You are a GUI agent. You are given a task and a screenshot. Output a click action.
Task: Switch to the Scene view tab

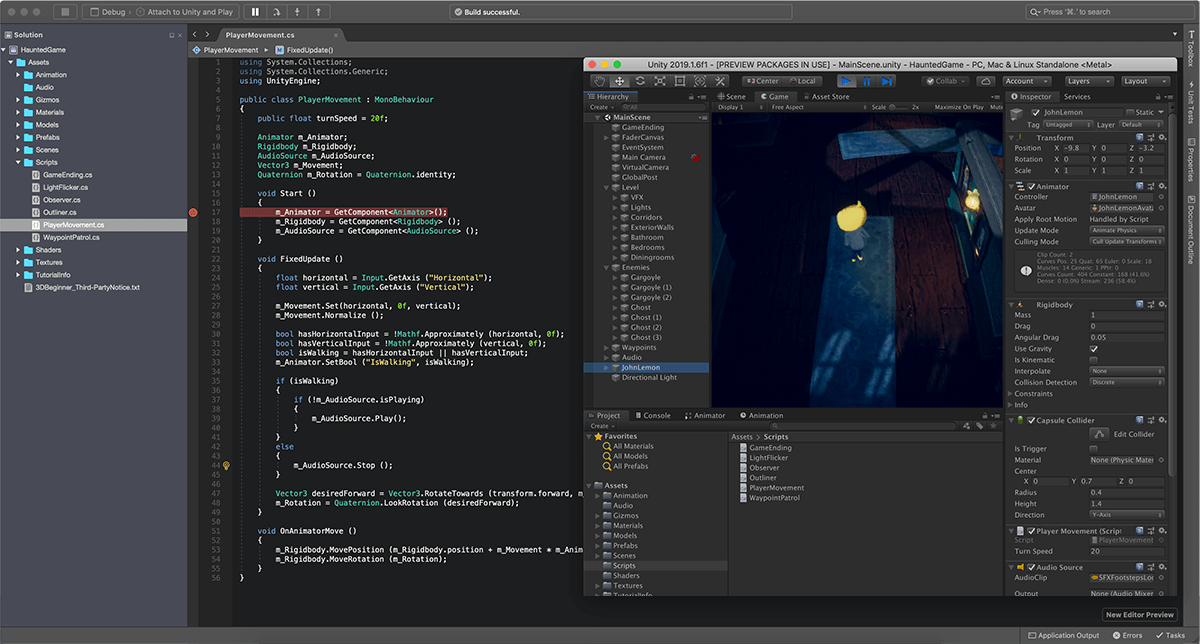point(731,97)
